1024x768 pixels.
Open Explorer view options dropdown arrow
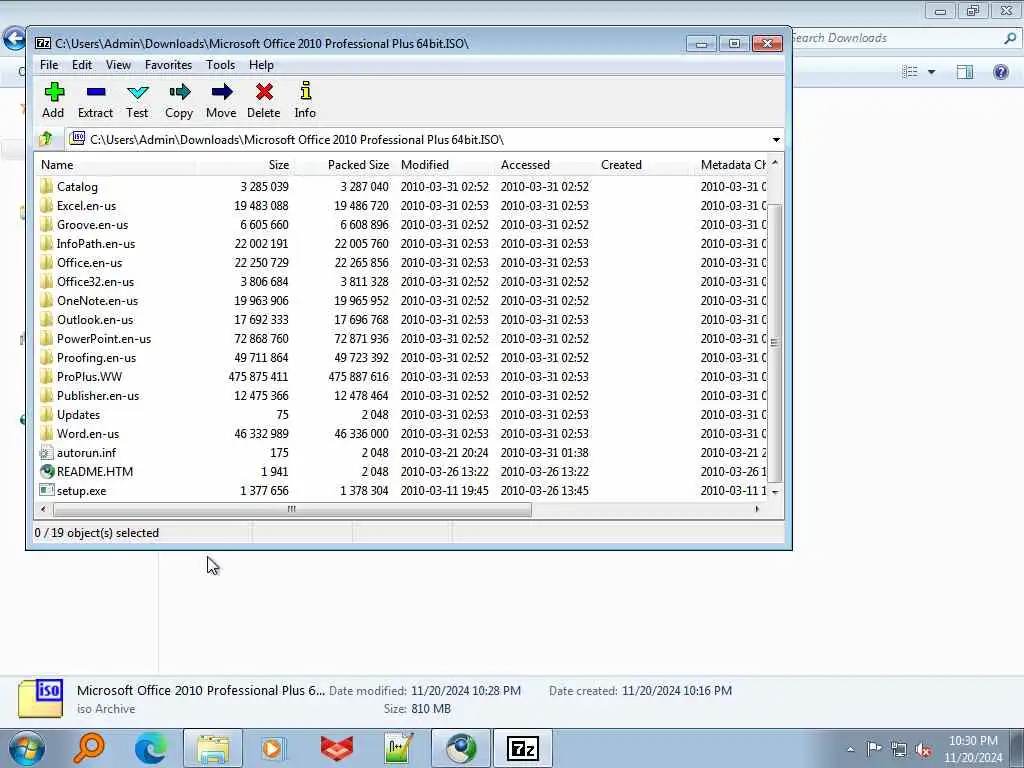click(931, 72)
